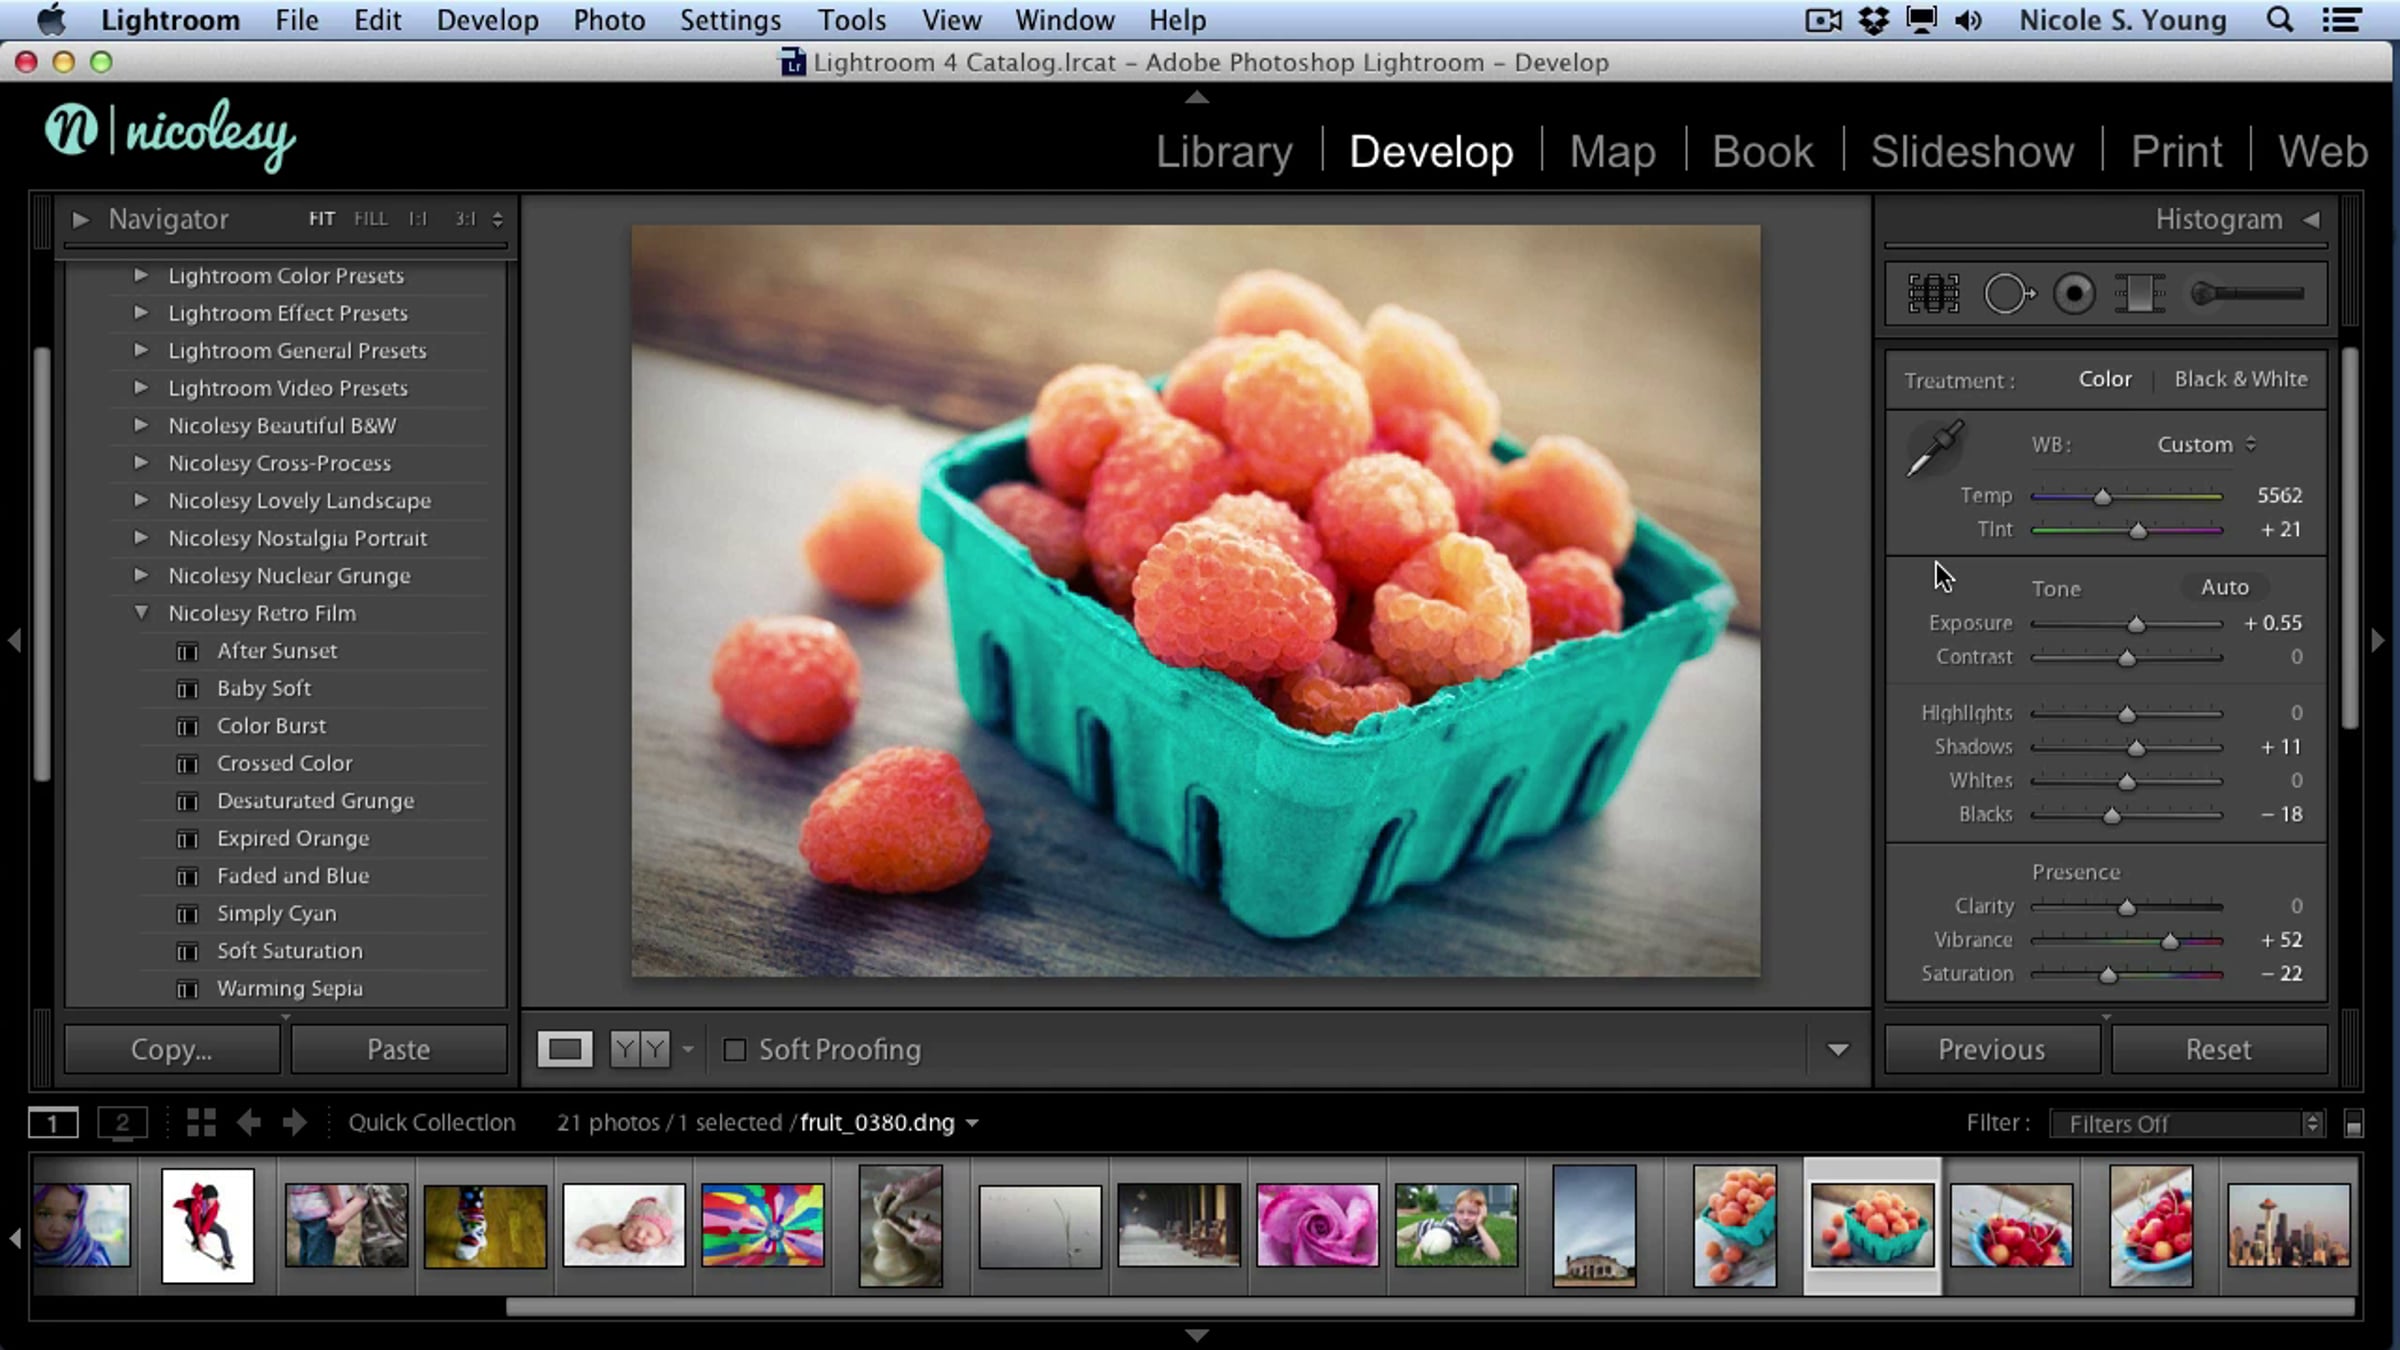Set Navigator zoom to 3:1
The width and height of the screenshot is (2400, 1350).
[465, 218]
